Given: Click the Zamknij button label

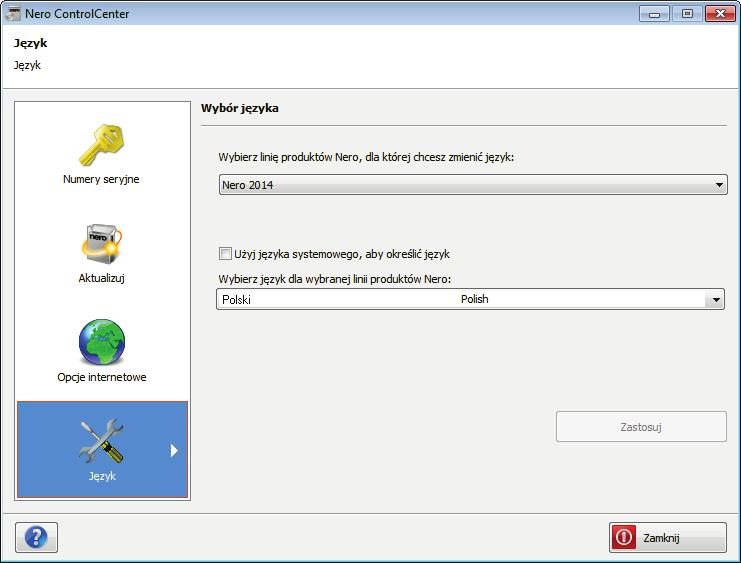Looking at the screenshot, I should 661,538.
